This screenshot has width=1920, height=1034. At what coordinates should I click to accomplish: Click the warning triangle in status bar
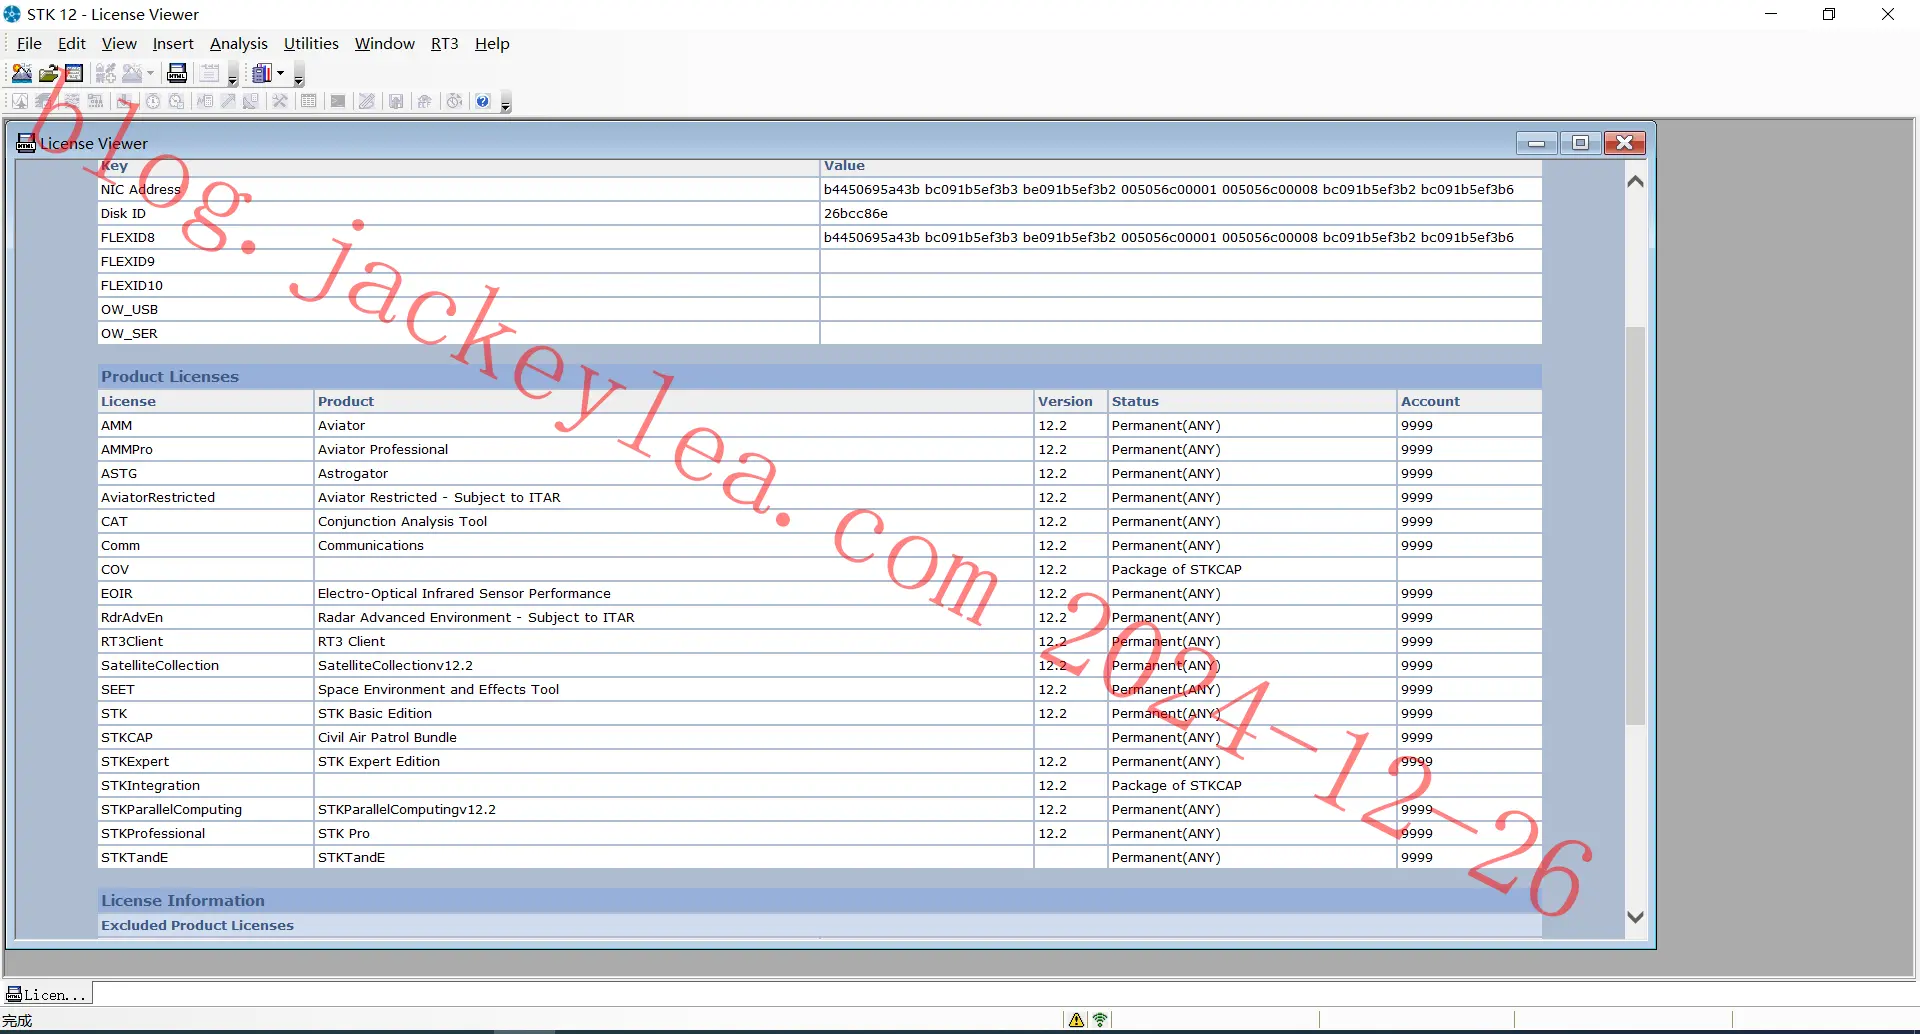pos(1076,1020)
